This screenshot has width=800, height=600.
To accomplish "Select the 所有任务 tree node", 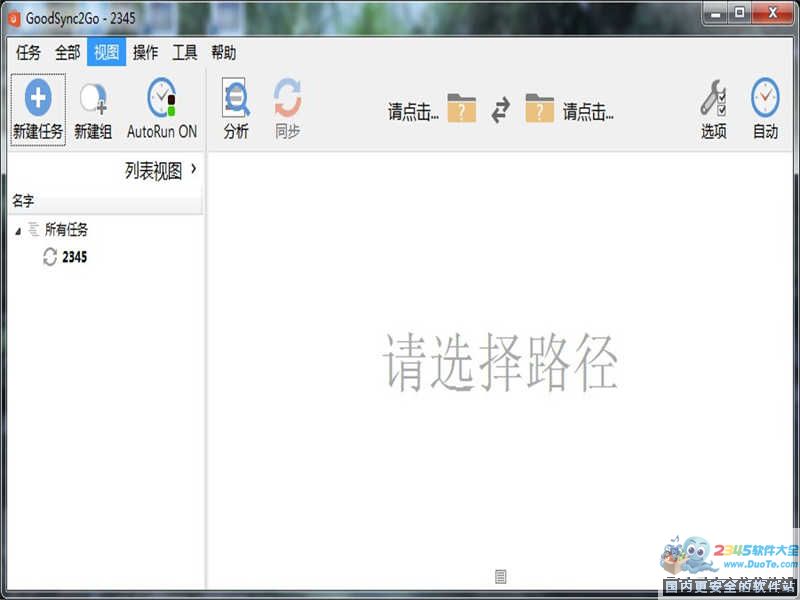I will coord(66,230).
